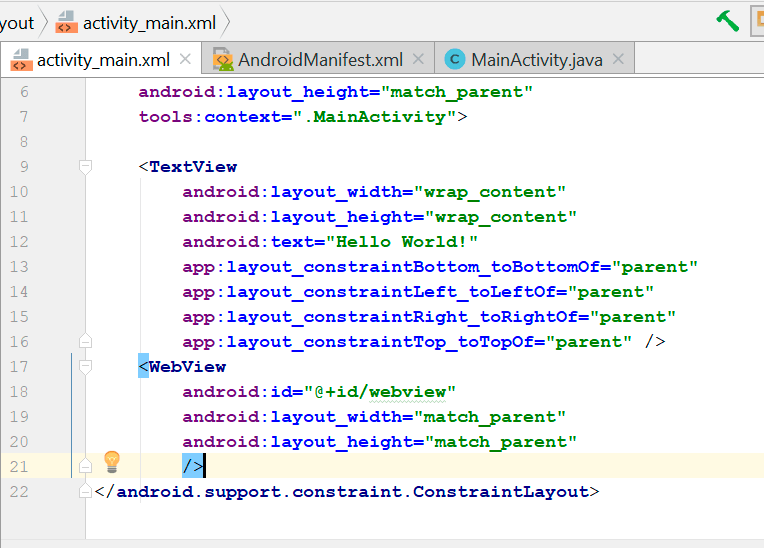Click the line number 9 in gutter
Screen dimensions: 764x548
click(24, 167)
